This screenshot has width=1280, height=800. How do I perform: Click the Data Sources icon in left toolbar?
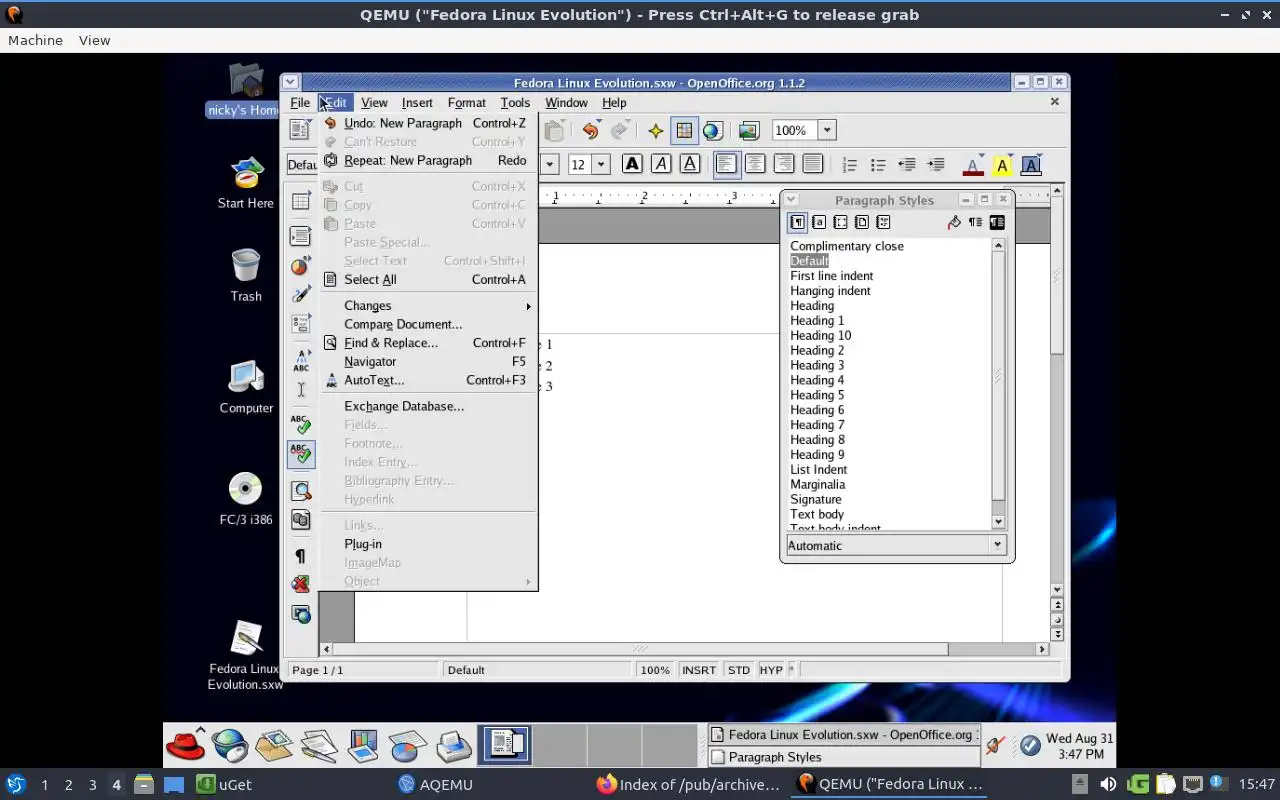point(301,520)
